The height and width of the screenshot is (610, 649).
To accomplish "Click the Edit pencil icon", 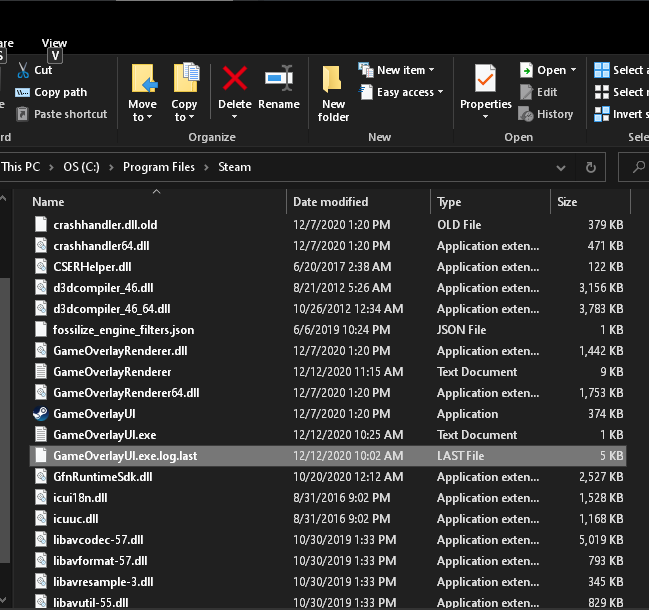I will pyautogui.click(x=526, y=92).
